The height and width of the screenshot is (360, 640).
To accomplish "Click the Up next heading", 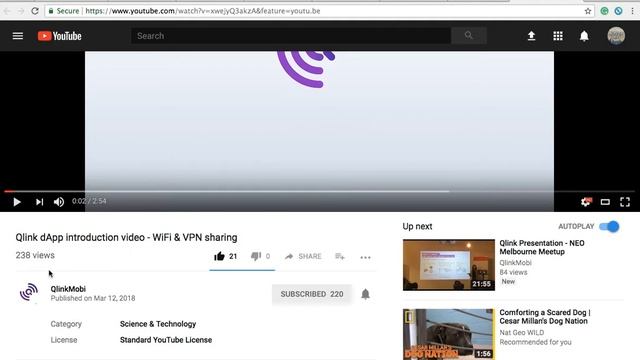I will click(x=417, y=227).
